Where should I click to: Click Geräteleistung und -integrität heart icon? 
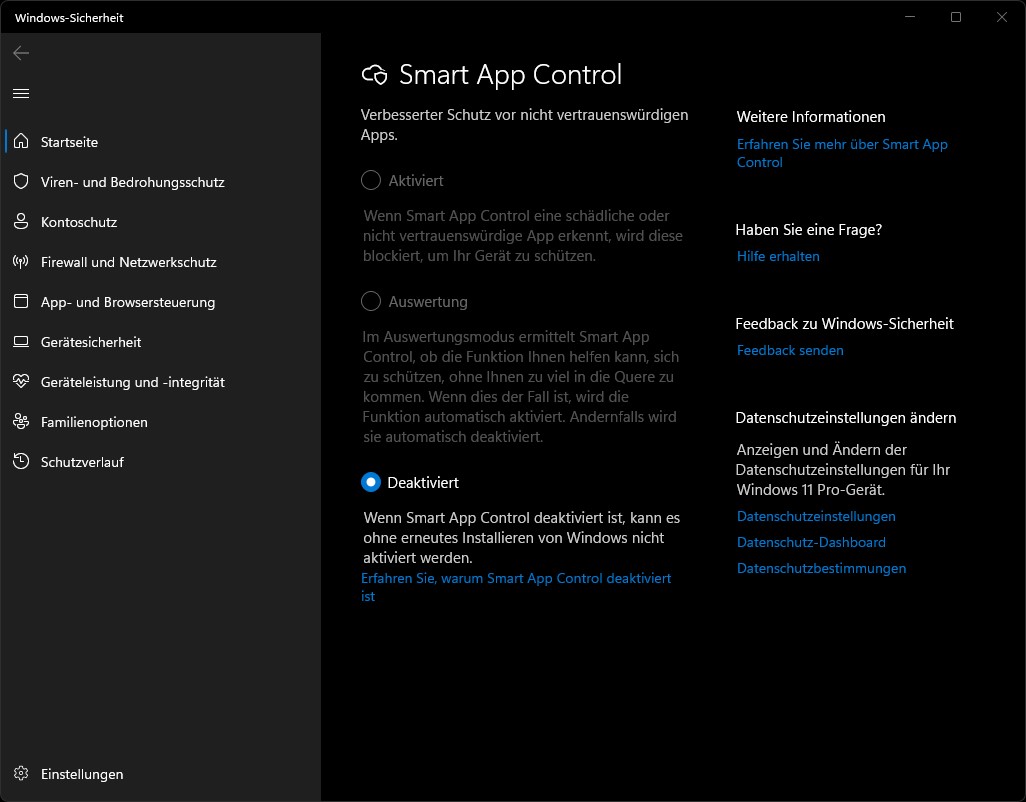21,382
